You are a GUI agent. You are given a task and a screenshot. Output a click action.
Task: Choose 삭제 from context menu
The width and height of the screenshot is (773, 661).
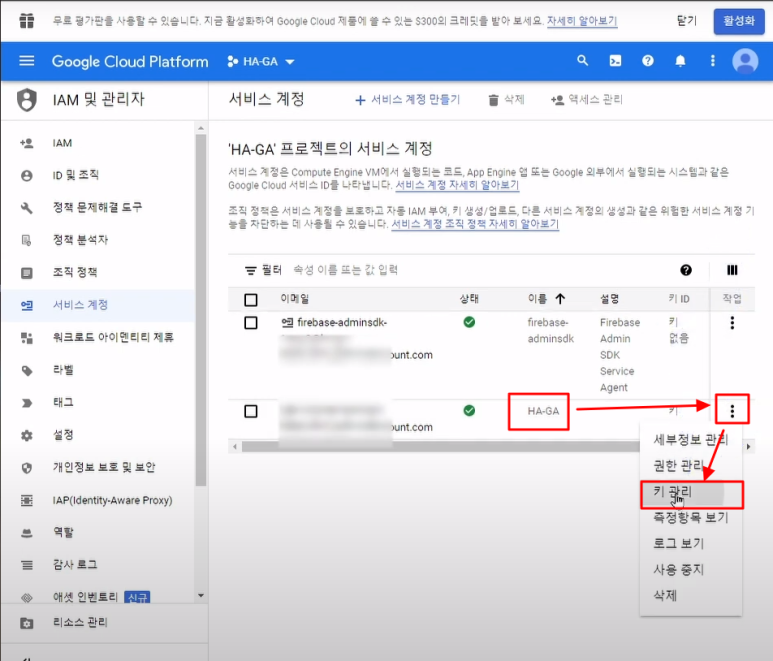(691, 595)
